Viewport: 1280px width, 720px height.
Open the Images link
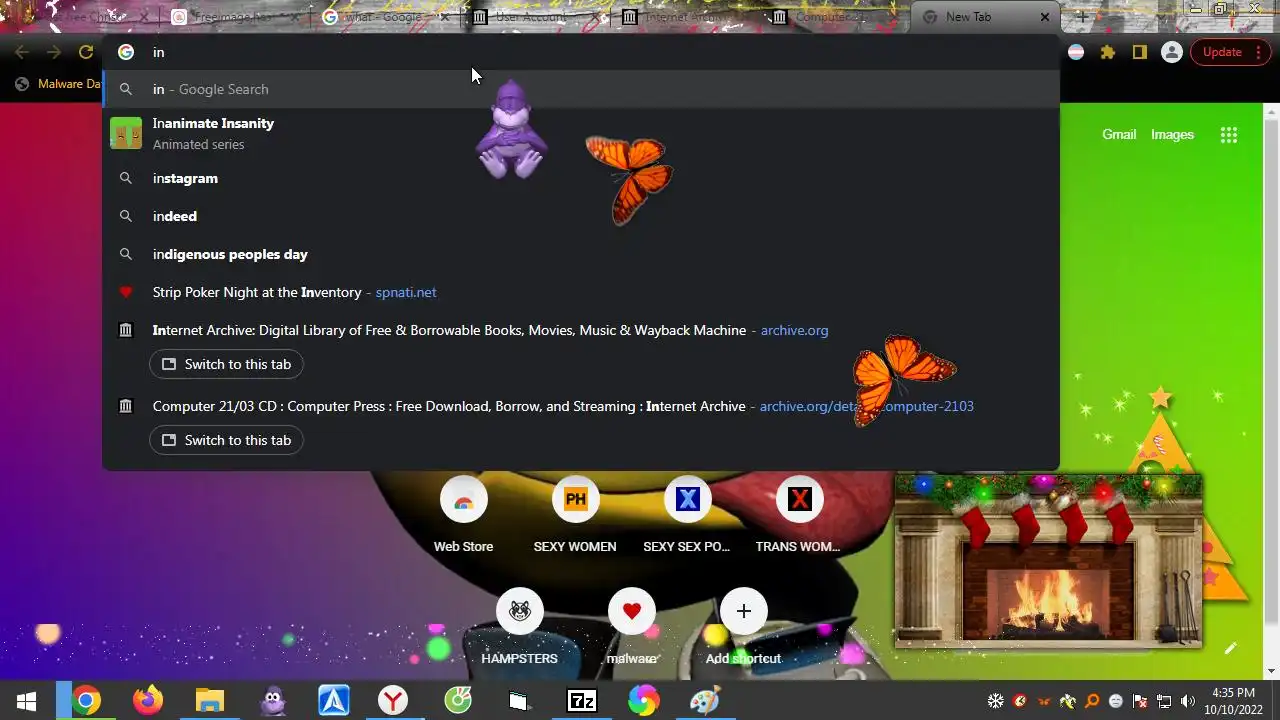[x=1172, y=134]
